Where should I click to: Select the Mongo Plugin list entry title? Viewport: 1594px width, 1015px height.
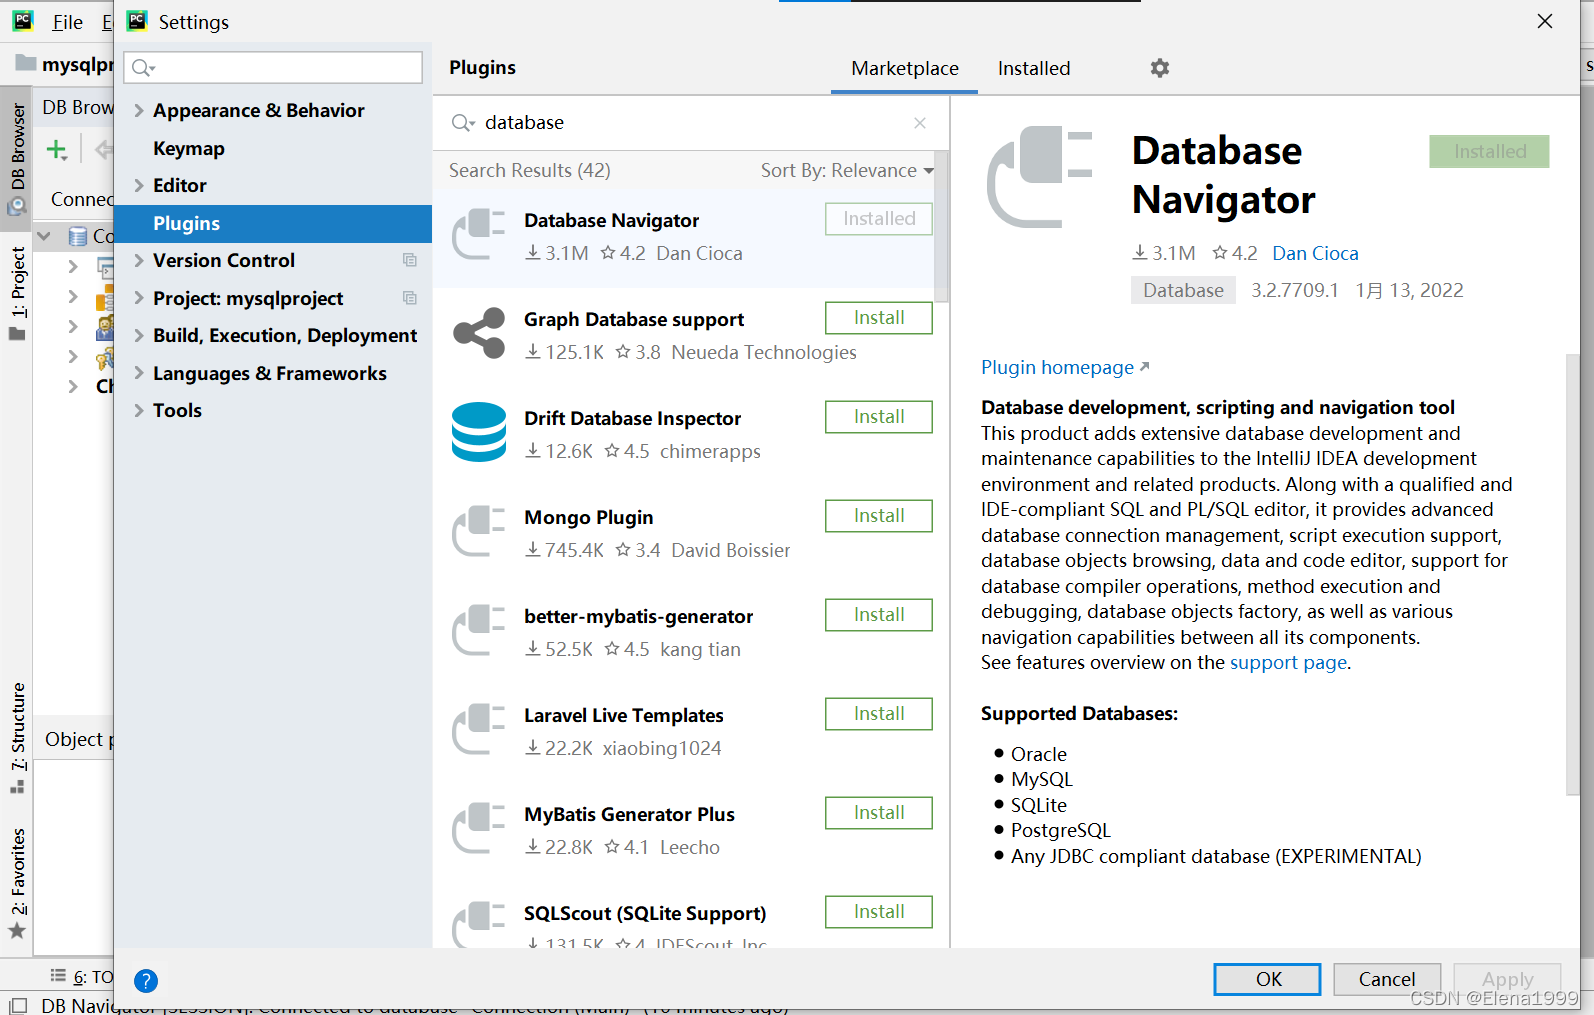[x=588, y=517]
